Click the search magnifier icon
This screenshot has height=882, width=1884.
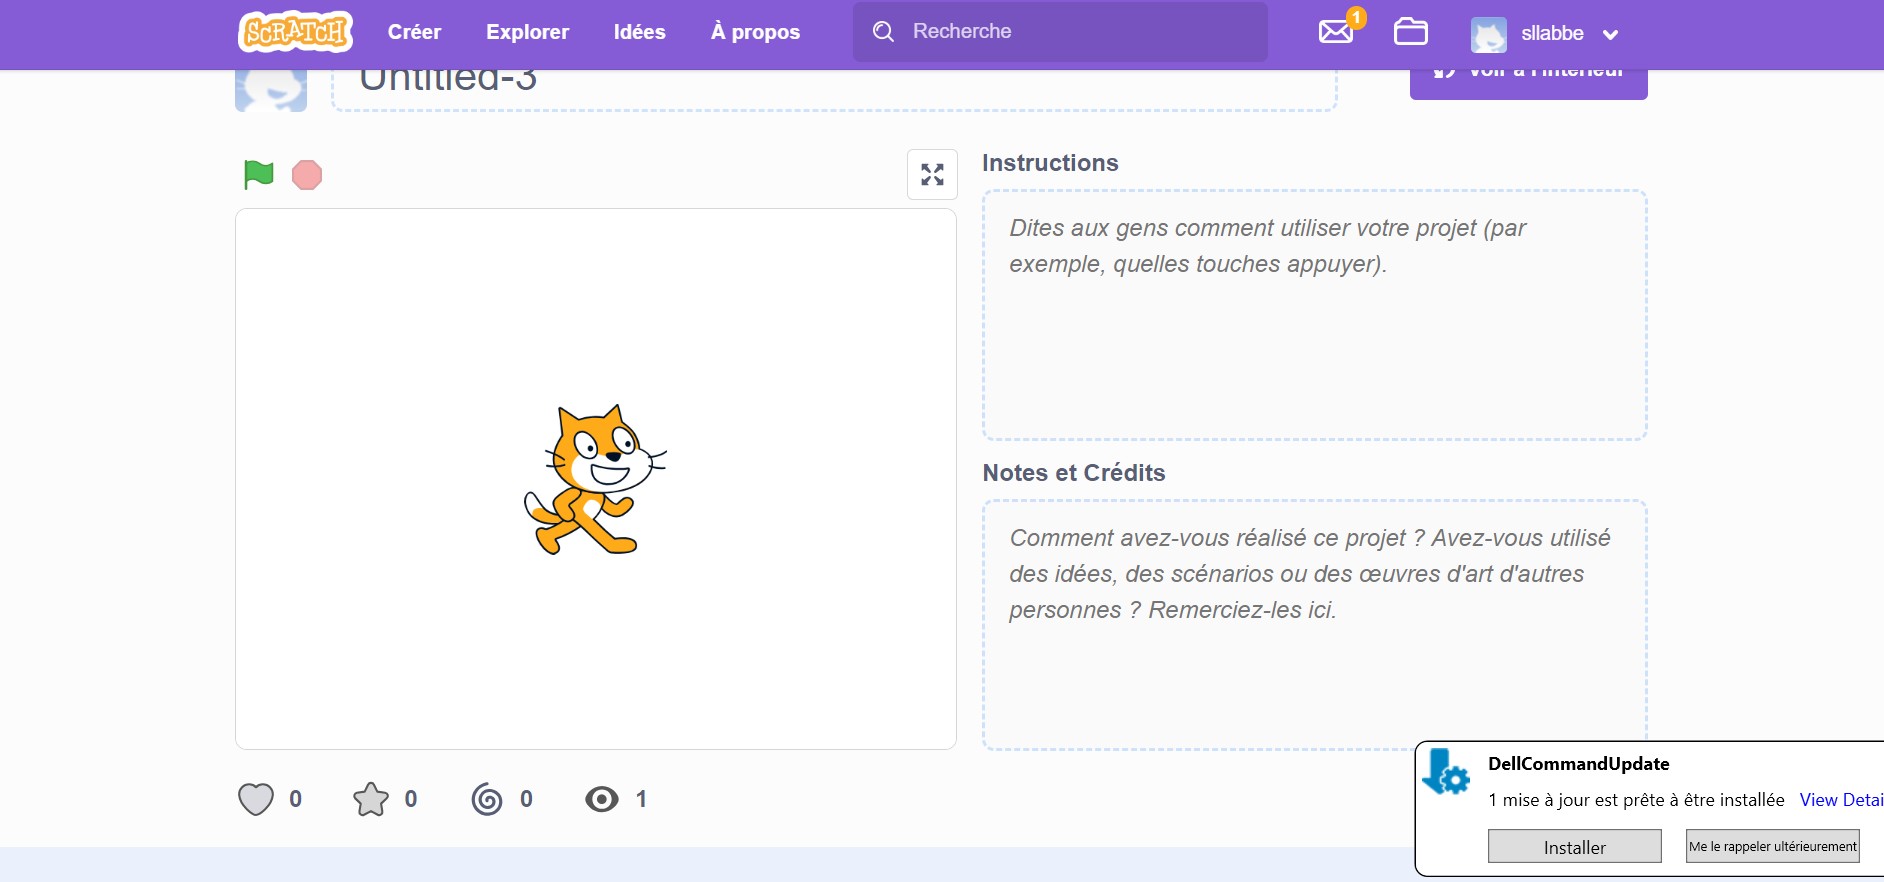tap(883, 32)
